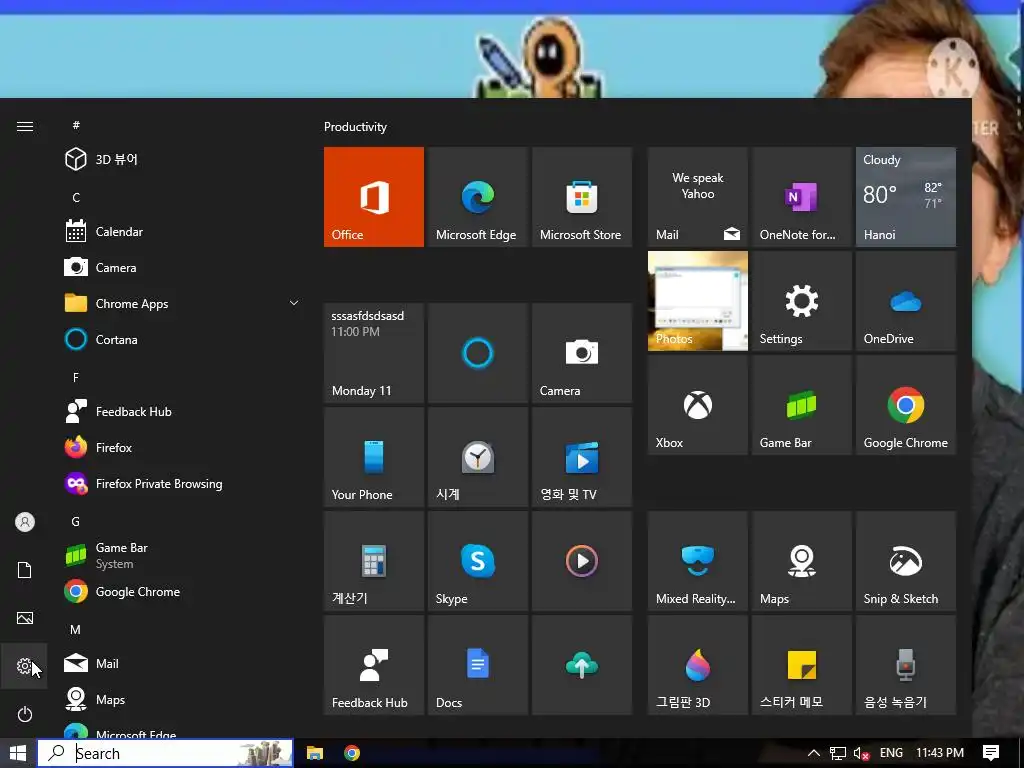The width and height of the screenshot is (1024, 768).
Task: Open the Docs tile
Action: (x=477, y=665)
